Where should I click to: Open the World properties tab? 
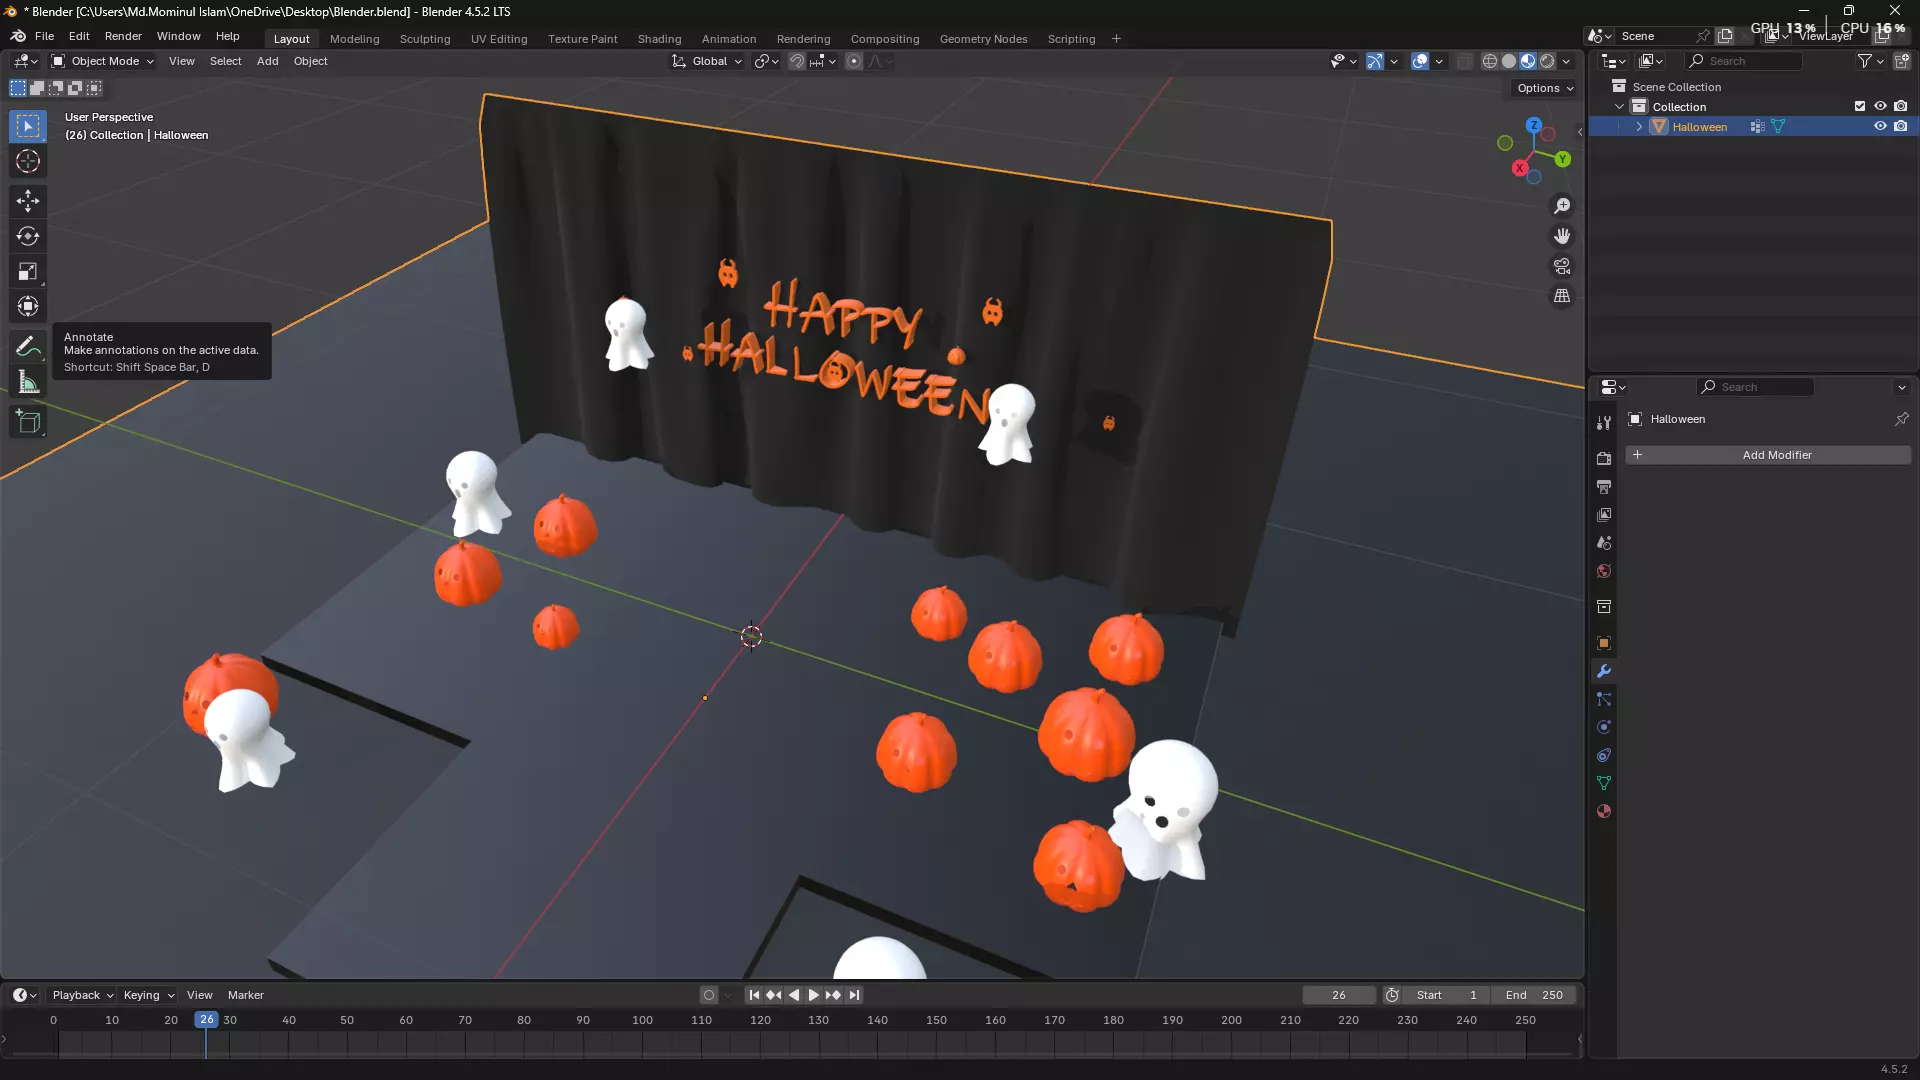pyautogui.click(x=1604, y=571)
